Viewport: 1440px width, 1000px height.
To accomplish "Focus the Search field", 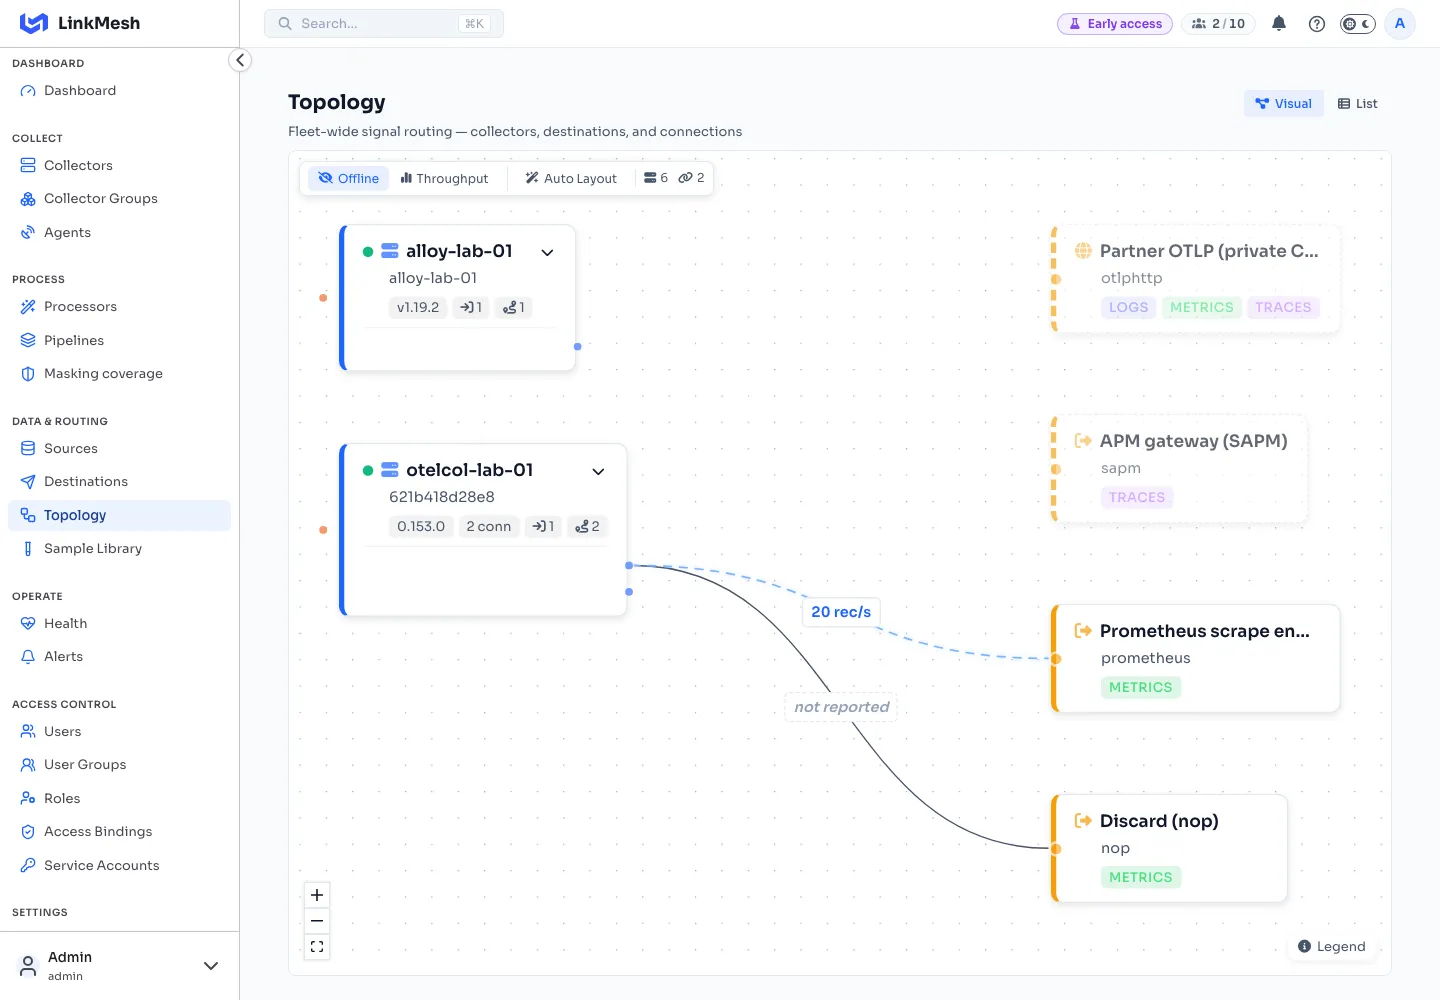I will (384, 23).
